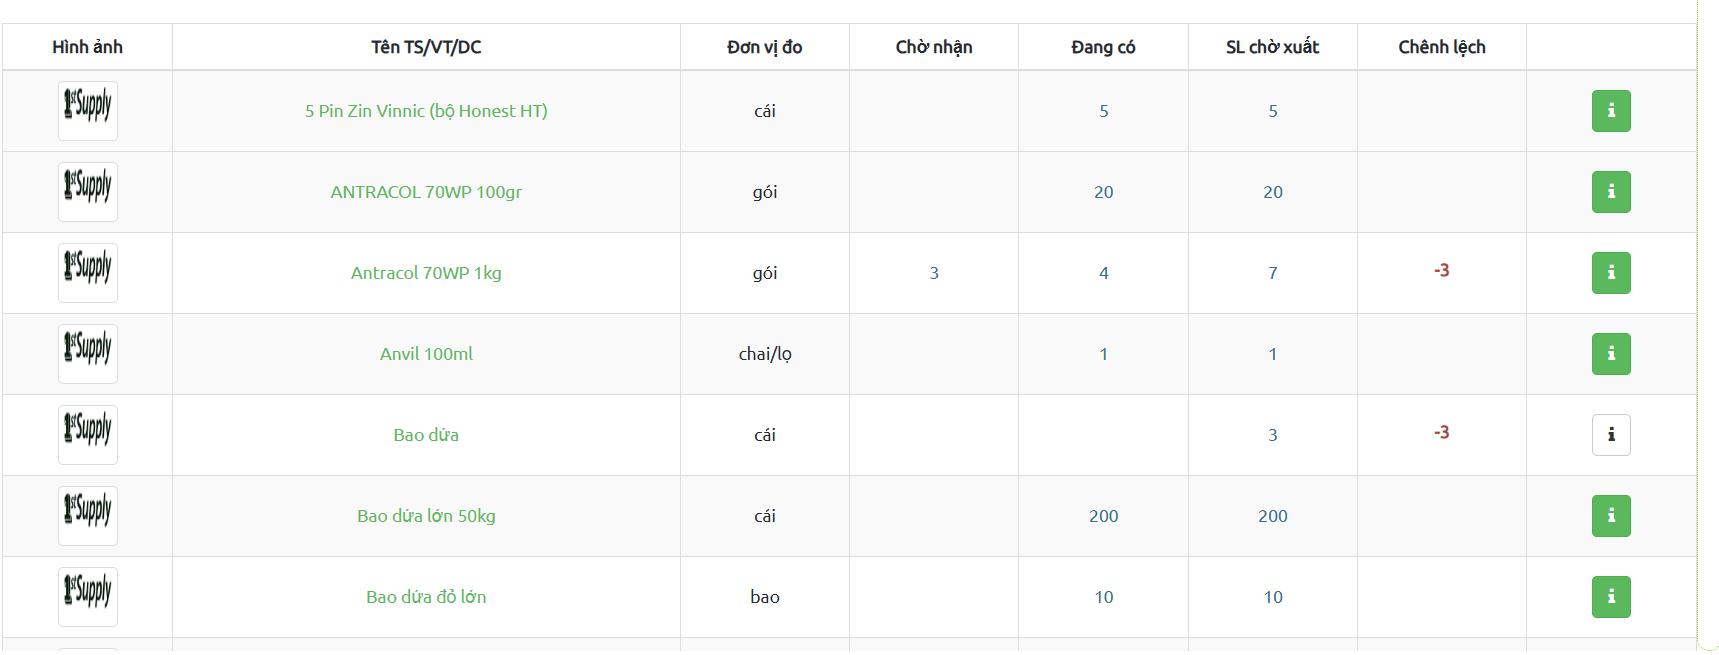Screen dimensions: 1719x655
Task: Open info for Bao dứa lớn 50kg
Action: (1610, 516)
